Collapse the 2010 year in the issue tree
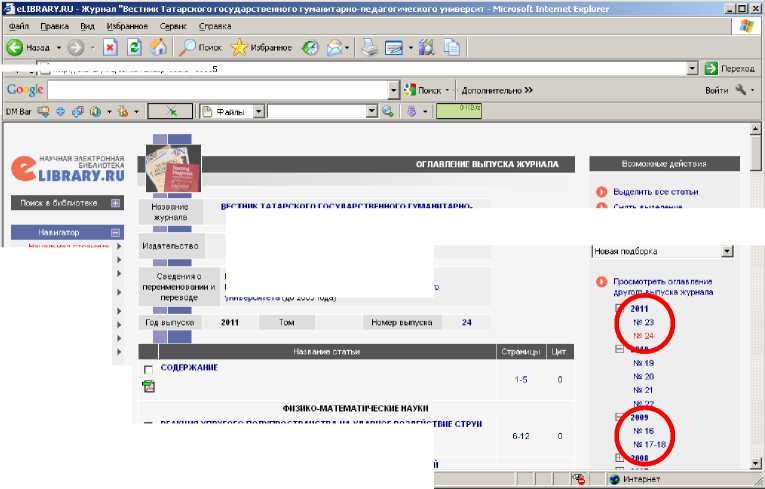This screenshot has height=489, width=765. (x=620, y=348)
